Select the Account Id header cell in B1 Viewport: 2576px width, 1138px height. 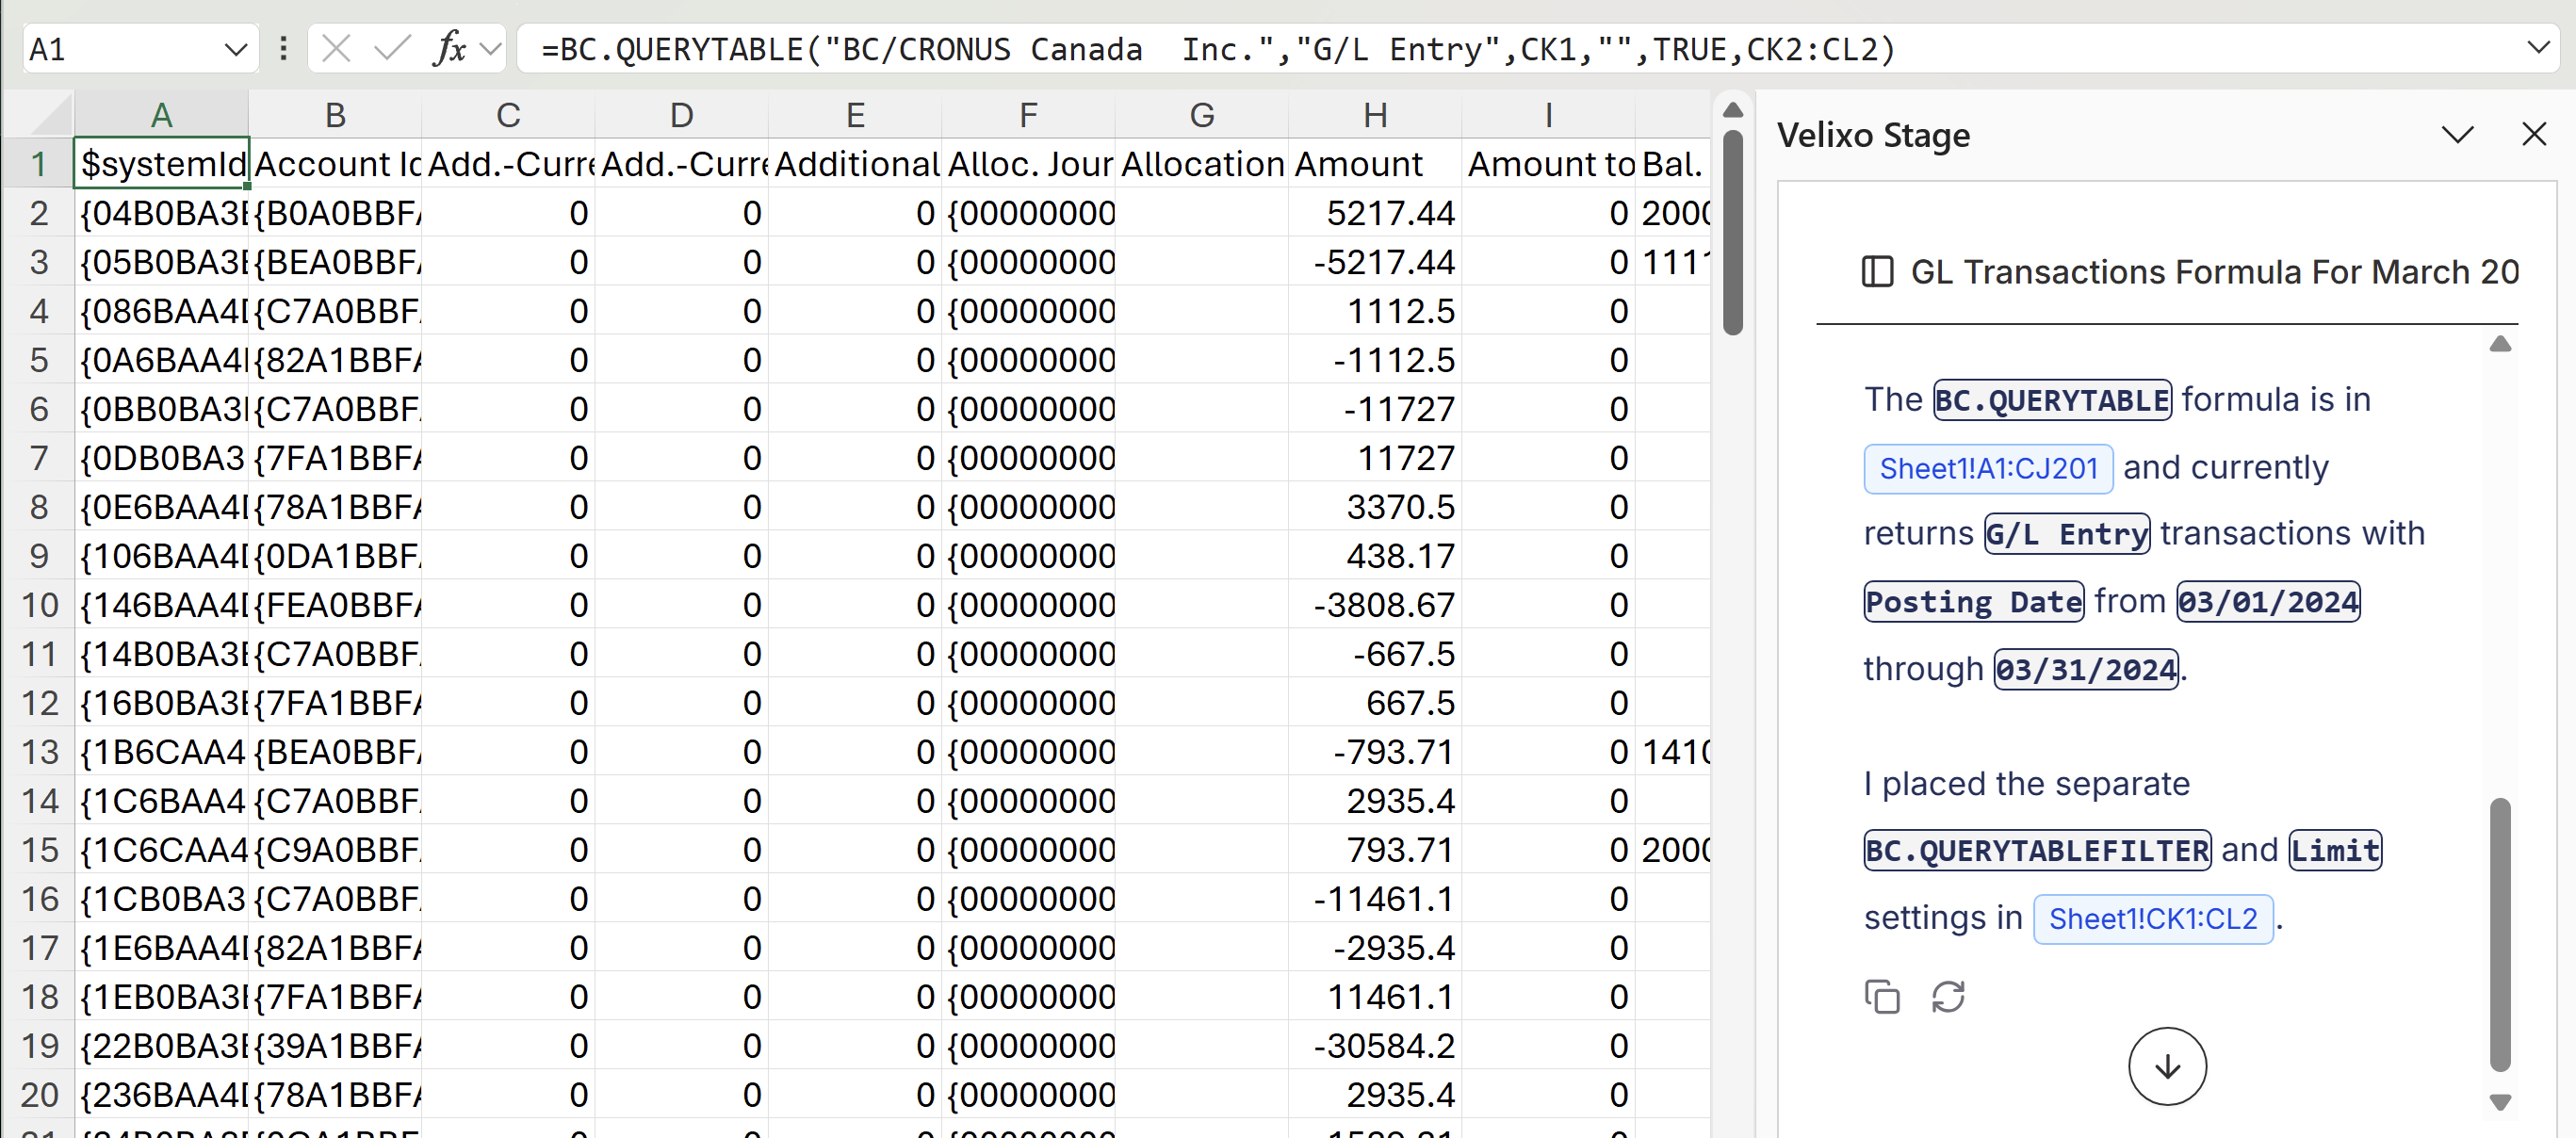tap(335, 163)
